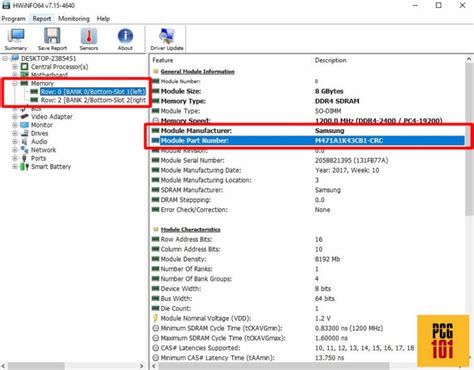Click the SDRAM Manufacturer row
This screenshot has width=474, height=370.
pos(308,190)
